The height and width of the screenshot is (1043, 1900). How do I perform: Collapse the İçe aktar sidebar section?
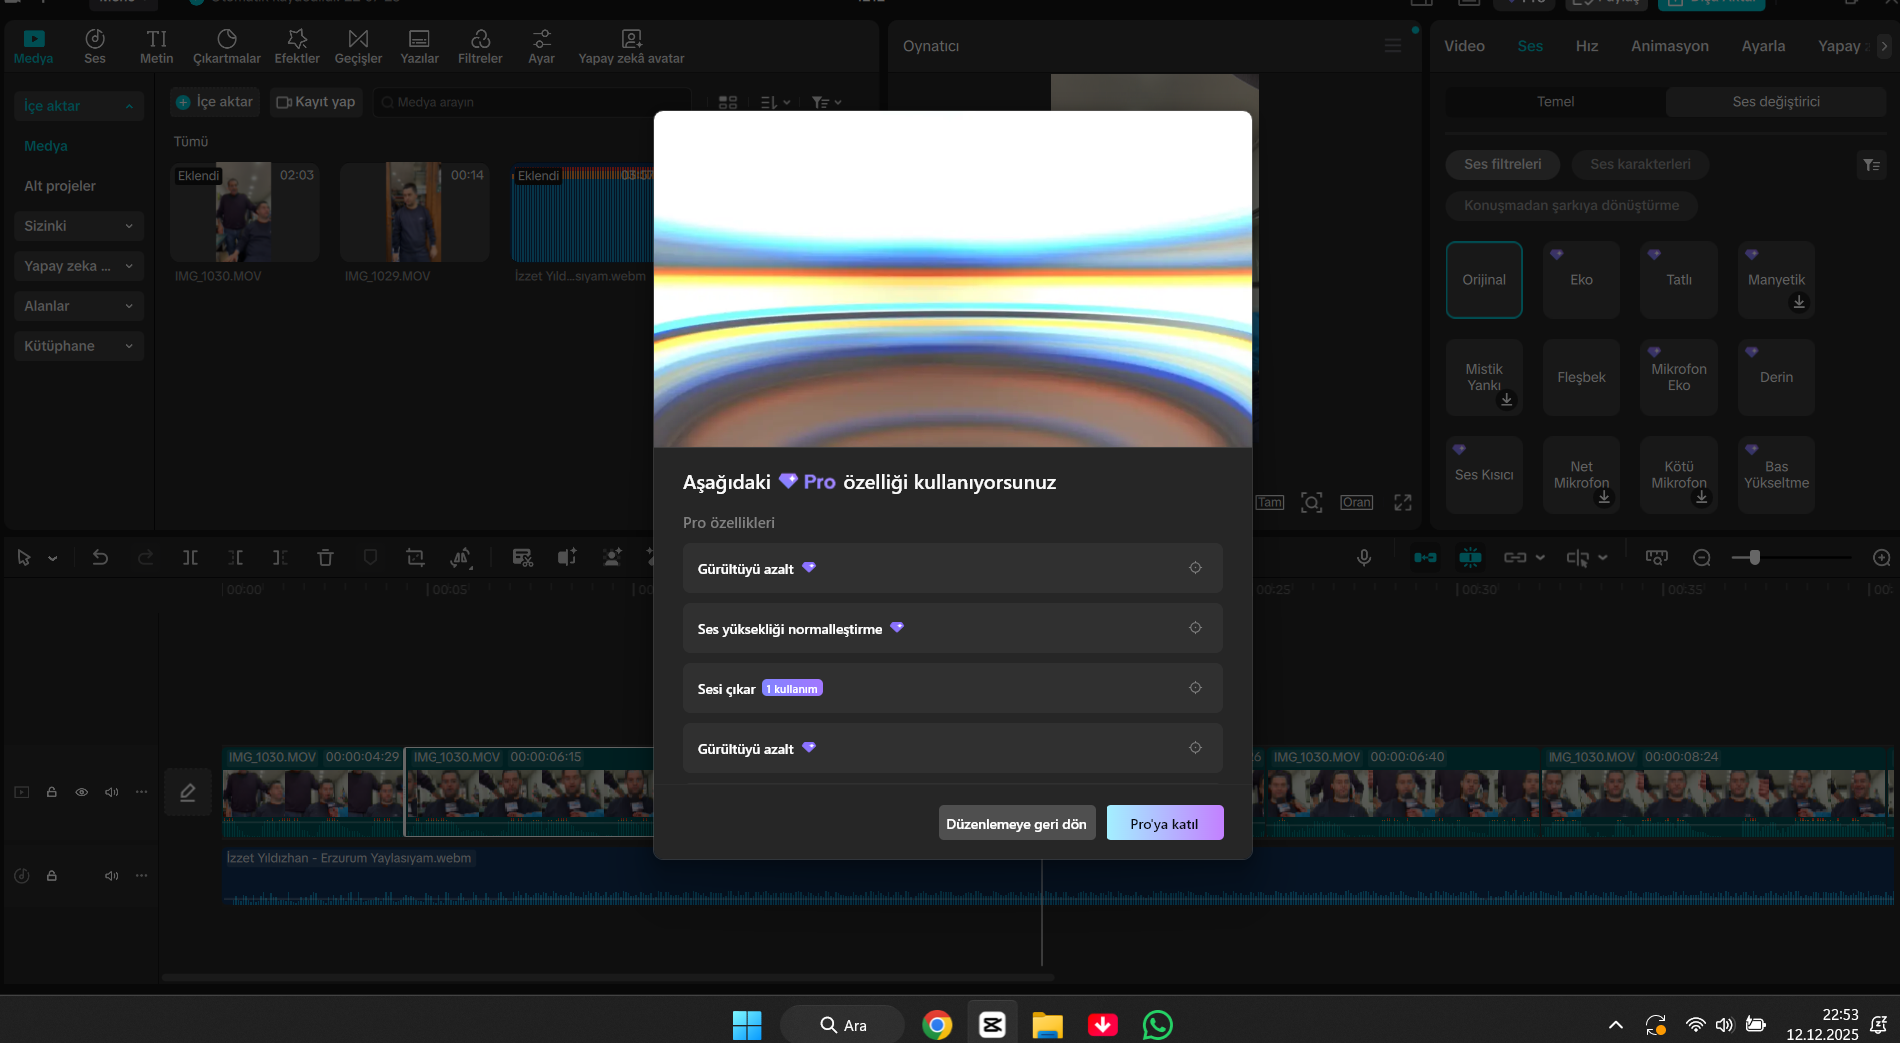(79, 106)
